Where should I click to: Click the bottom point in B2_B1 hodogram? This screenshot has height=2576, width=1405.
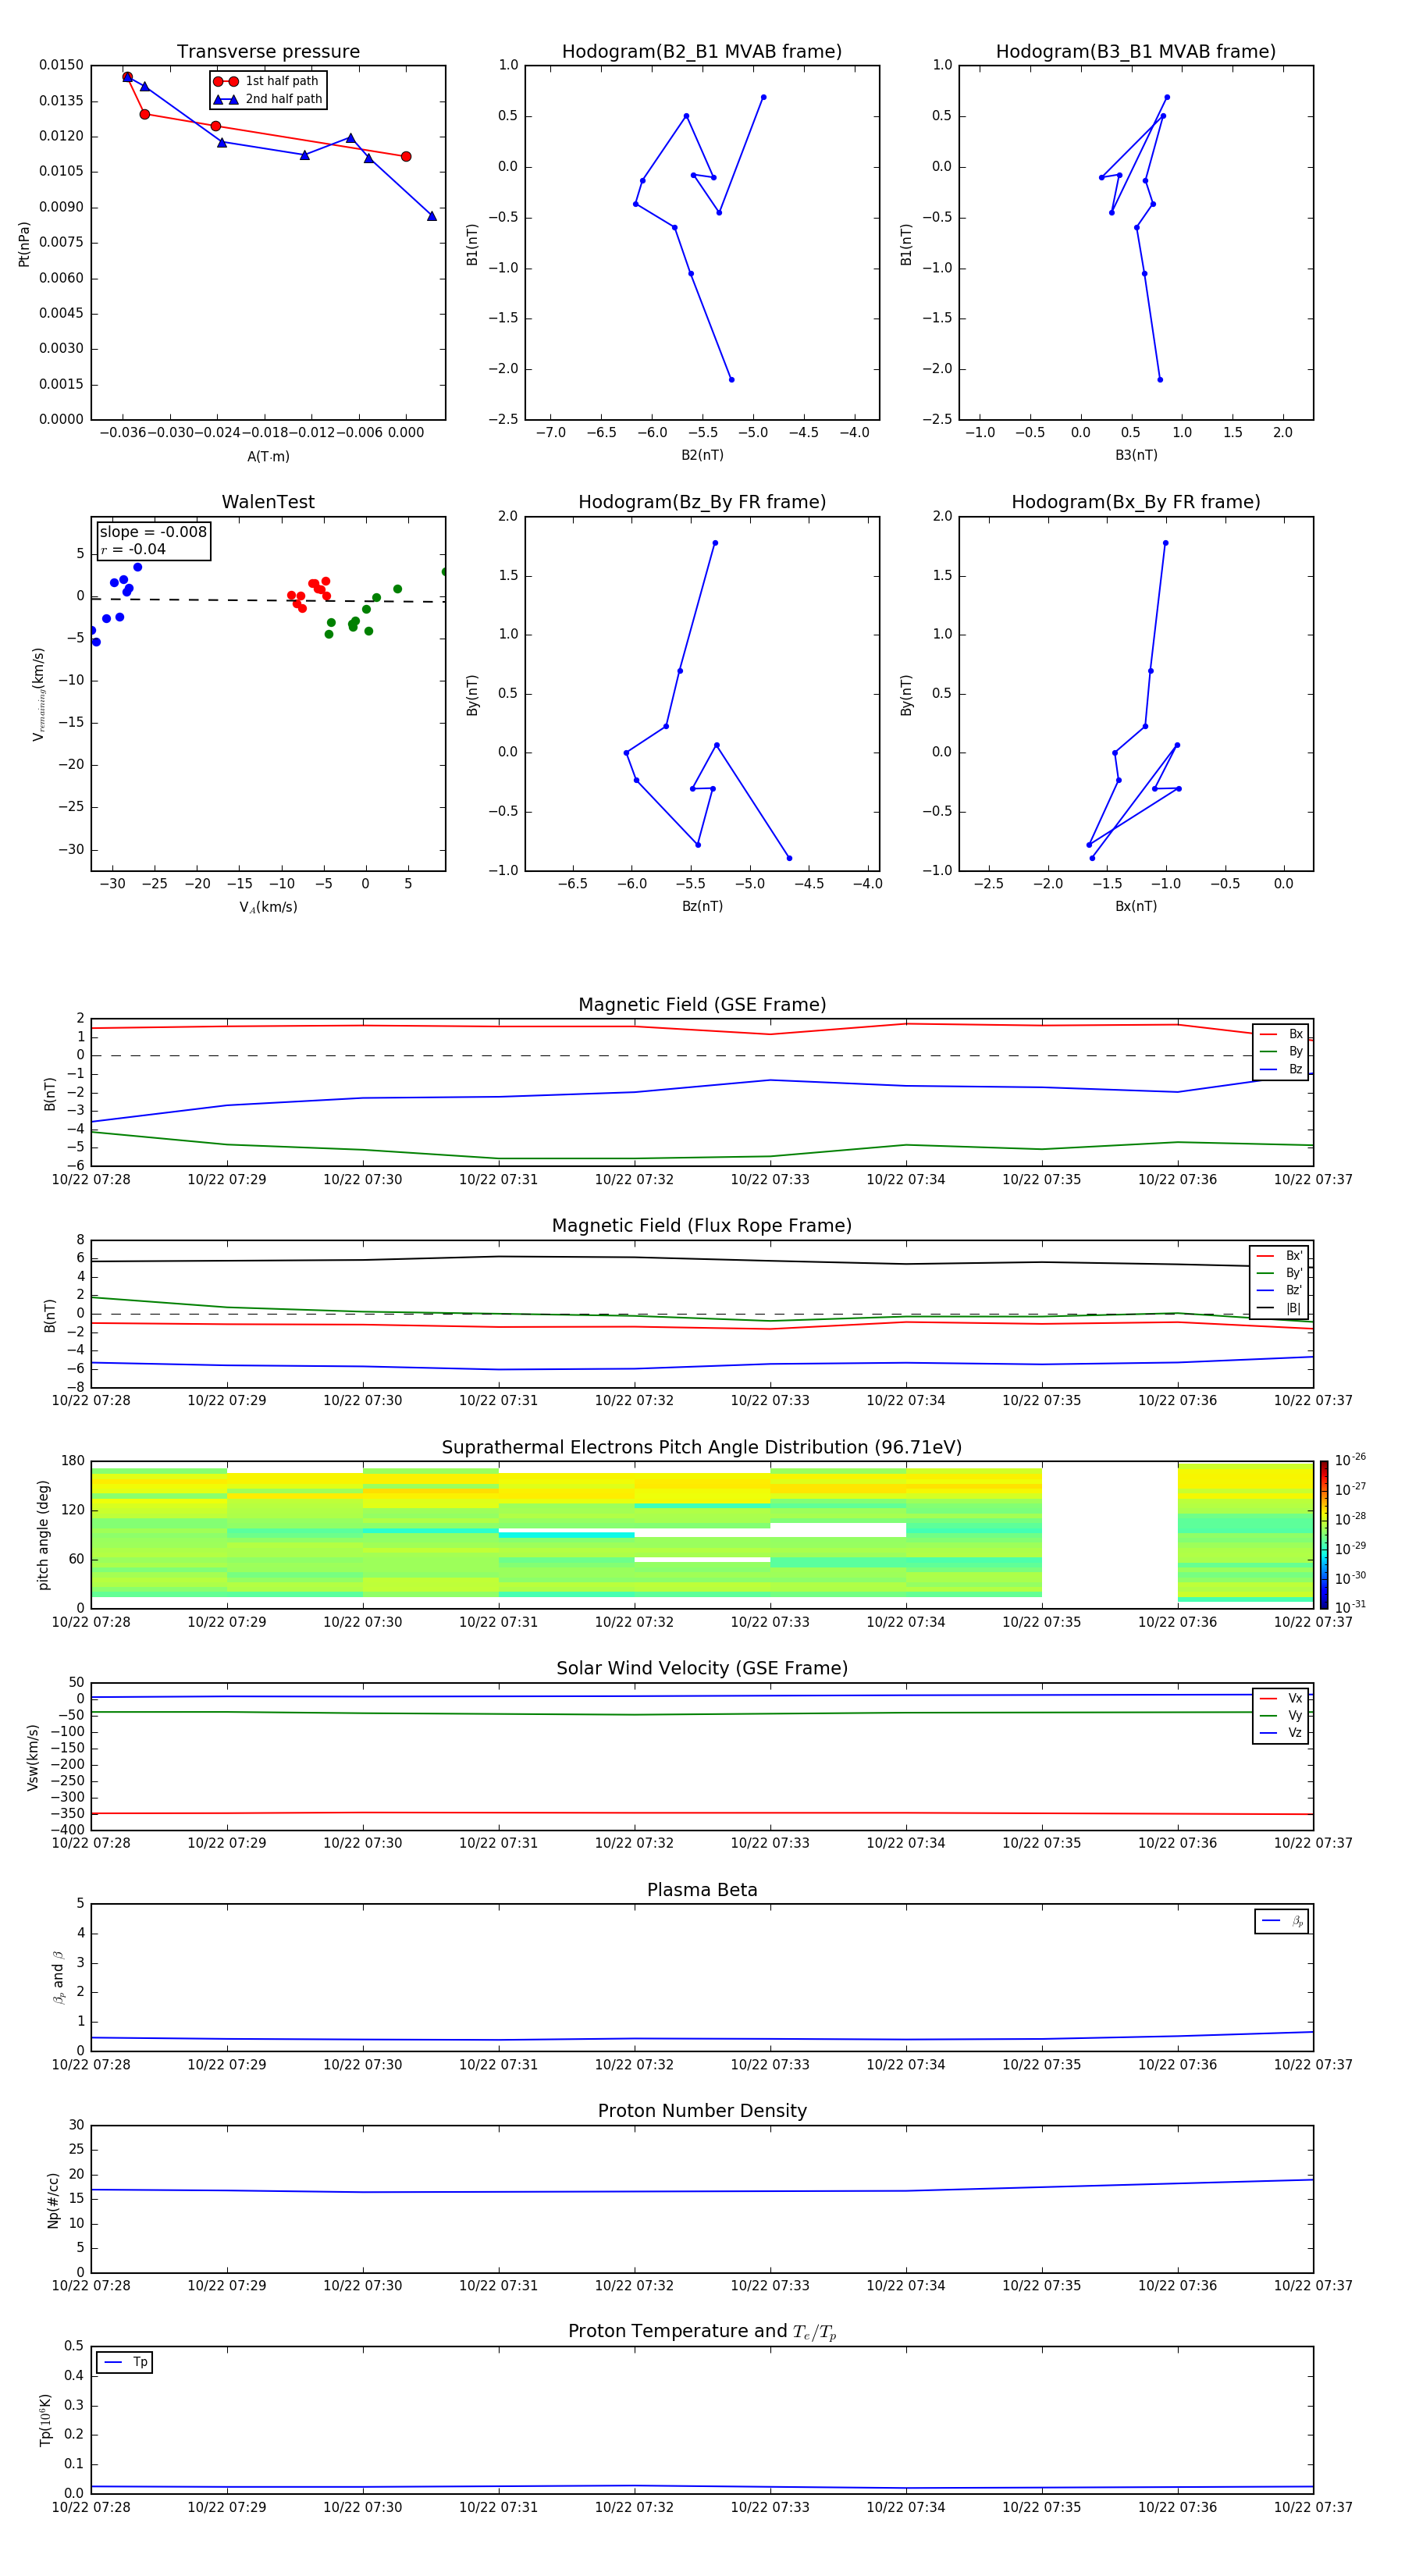click(x=732, y=380)
